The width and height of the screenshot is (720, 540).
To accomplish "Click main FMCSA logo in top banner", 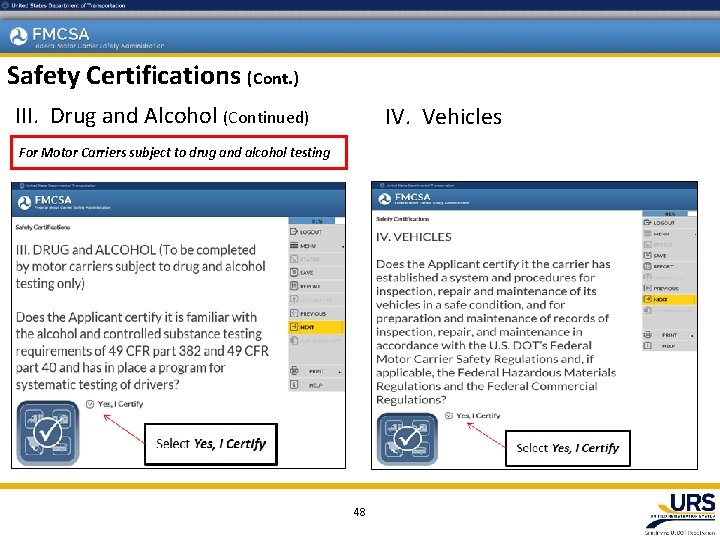I will pyautogui.click(x=49, y=35).
